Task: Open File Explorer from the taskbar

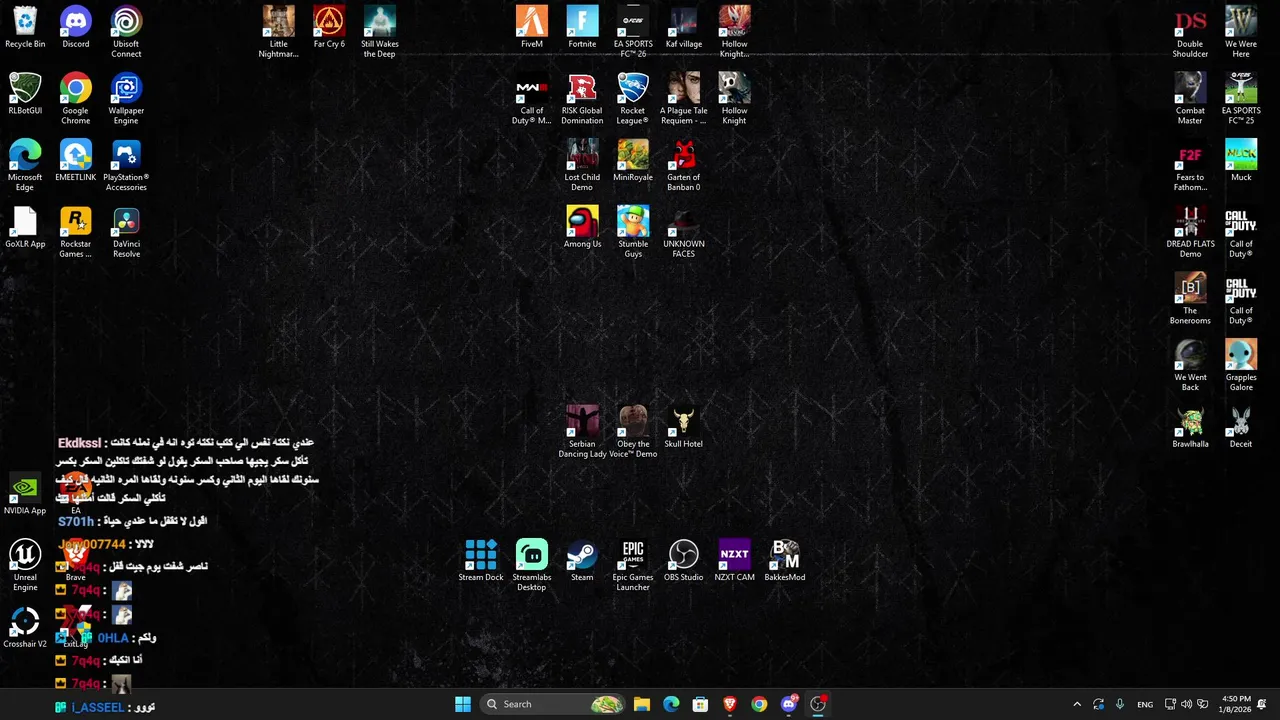Action: (x=642, y=704)
